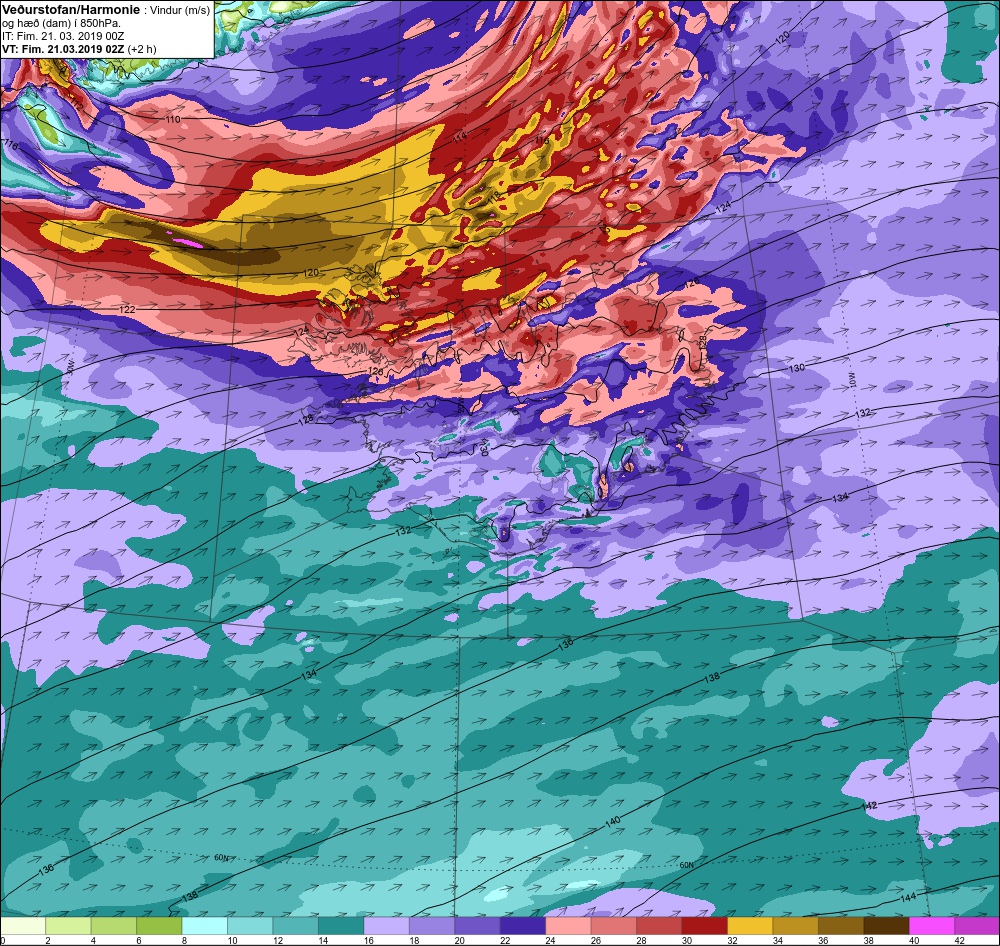Click the legend scale number '38'
The image size is (1000, 946).
click(868, 940)
